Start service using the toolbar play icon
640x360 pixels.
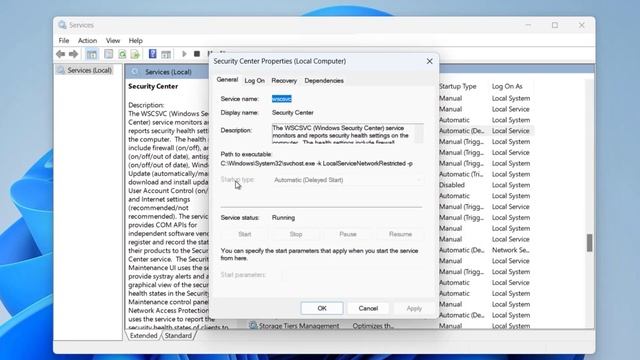click(x=184, y=54)
